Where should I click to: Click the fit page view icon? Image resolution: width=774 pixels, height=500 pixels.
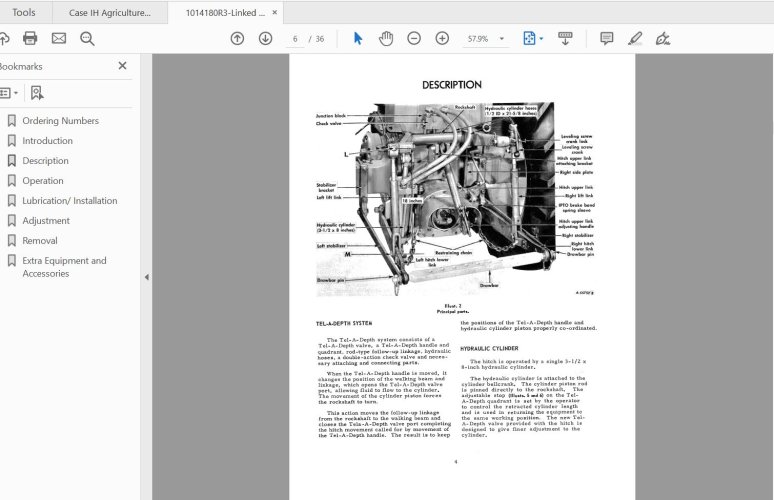tap(529, 38)
